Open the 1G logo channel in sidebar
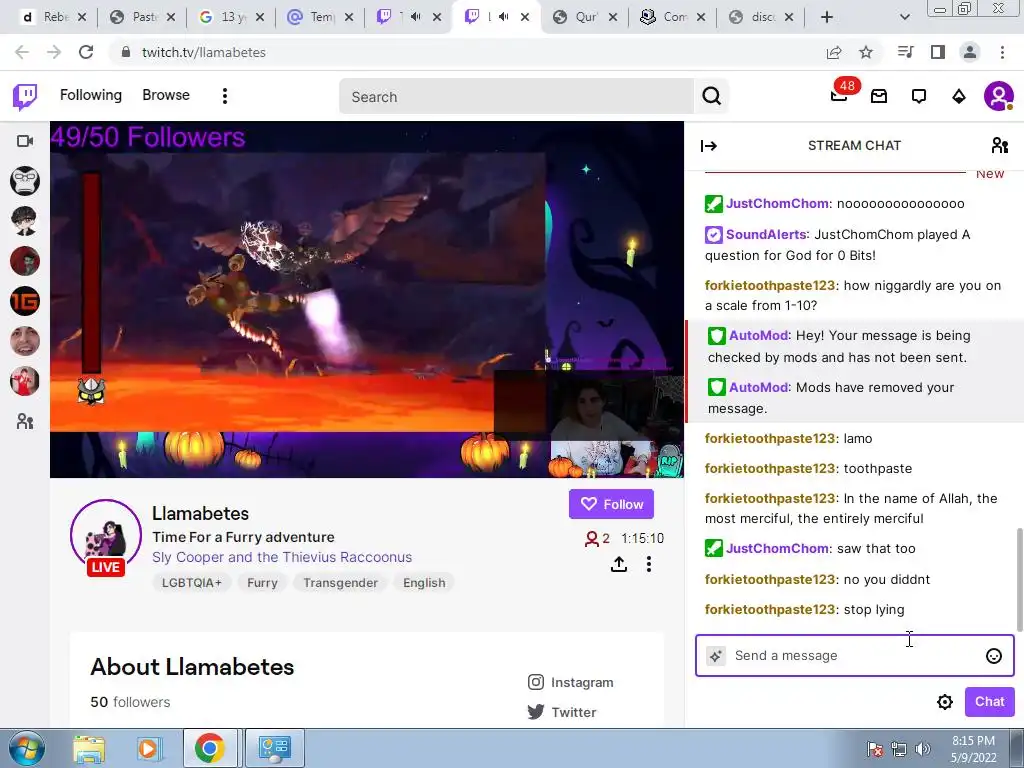Viewport: 1024px width, 768px height. 25,301
